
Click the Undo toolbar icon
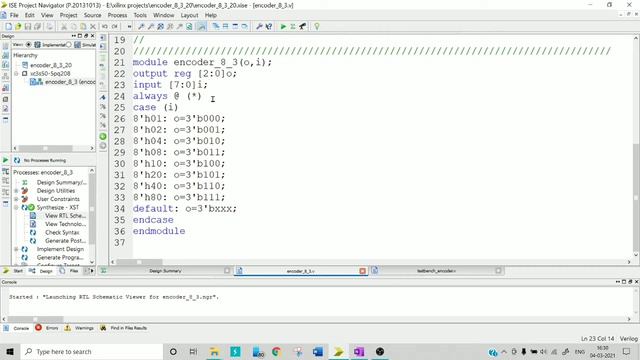tap(105, 27)
